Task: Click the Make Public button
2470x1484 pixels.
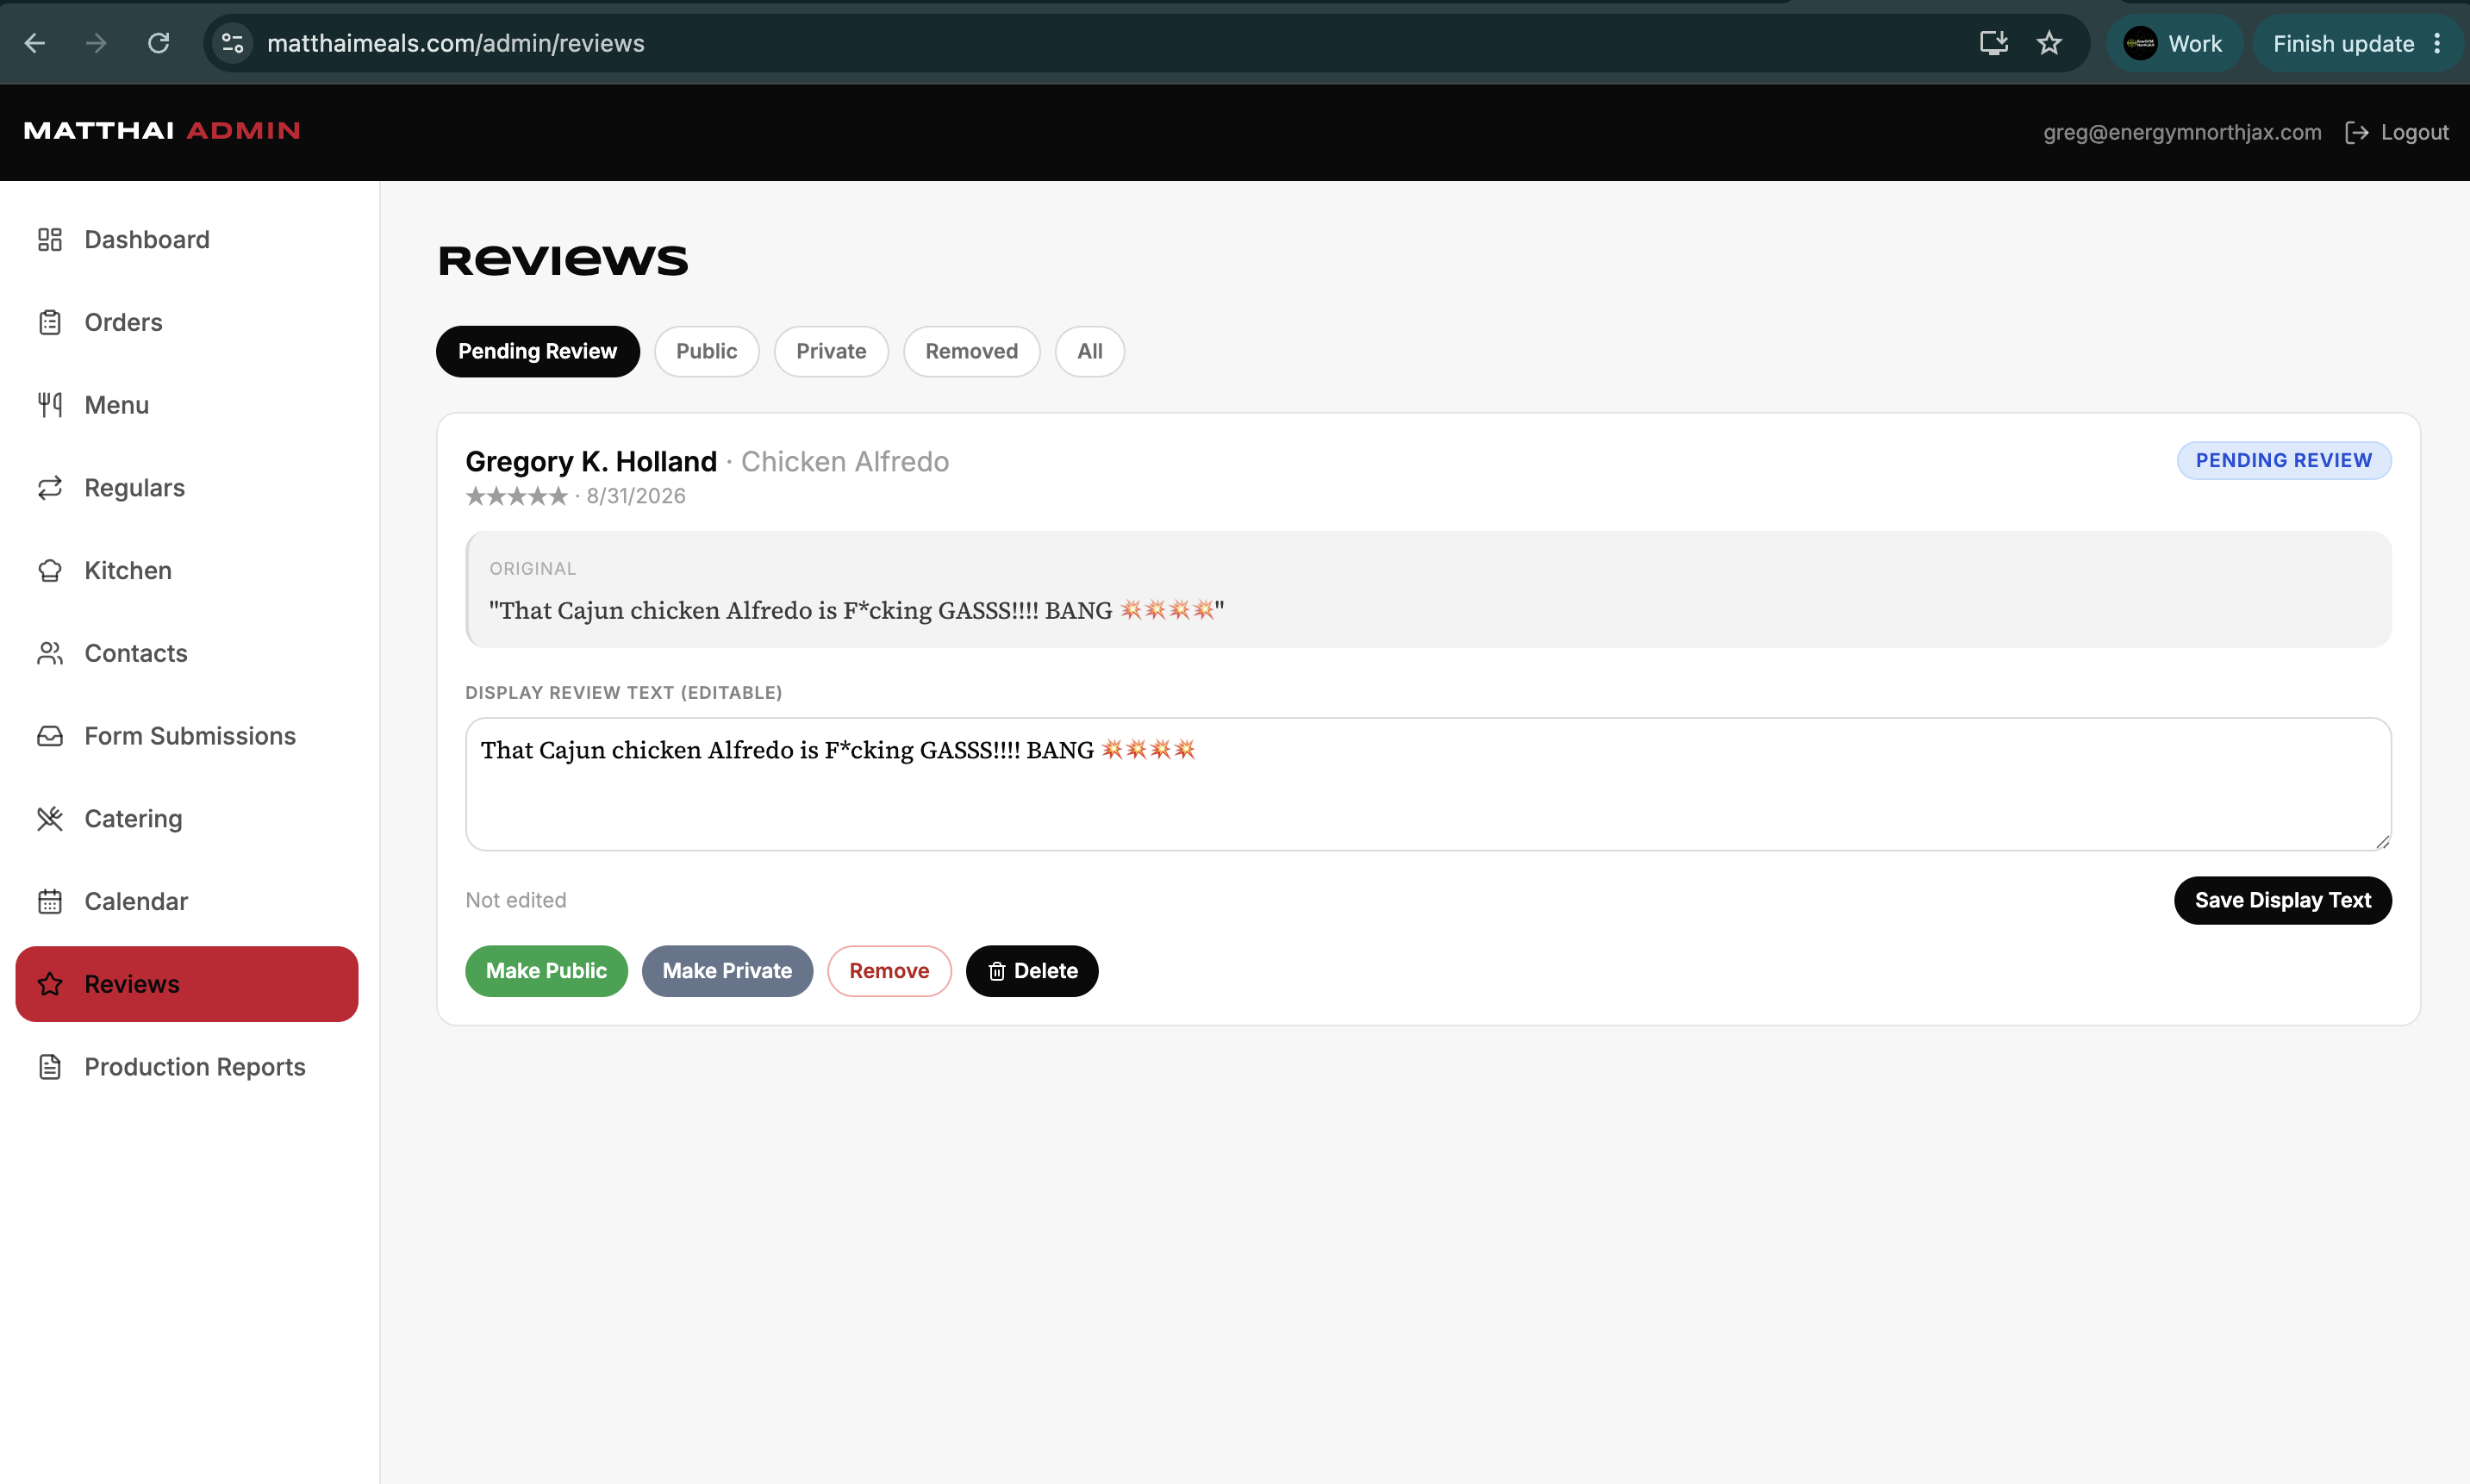Action: [546, 971]
